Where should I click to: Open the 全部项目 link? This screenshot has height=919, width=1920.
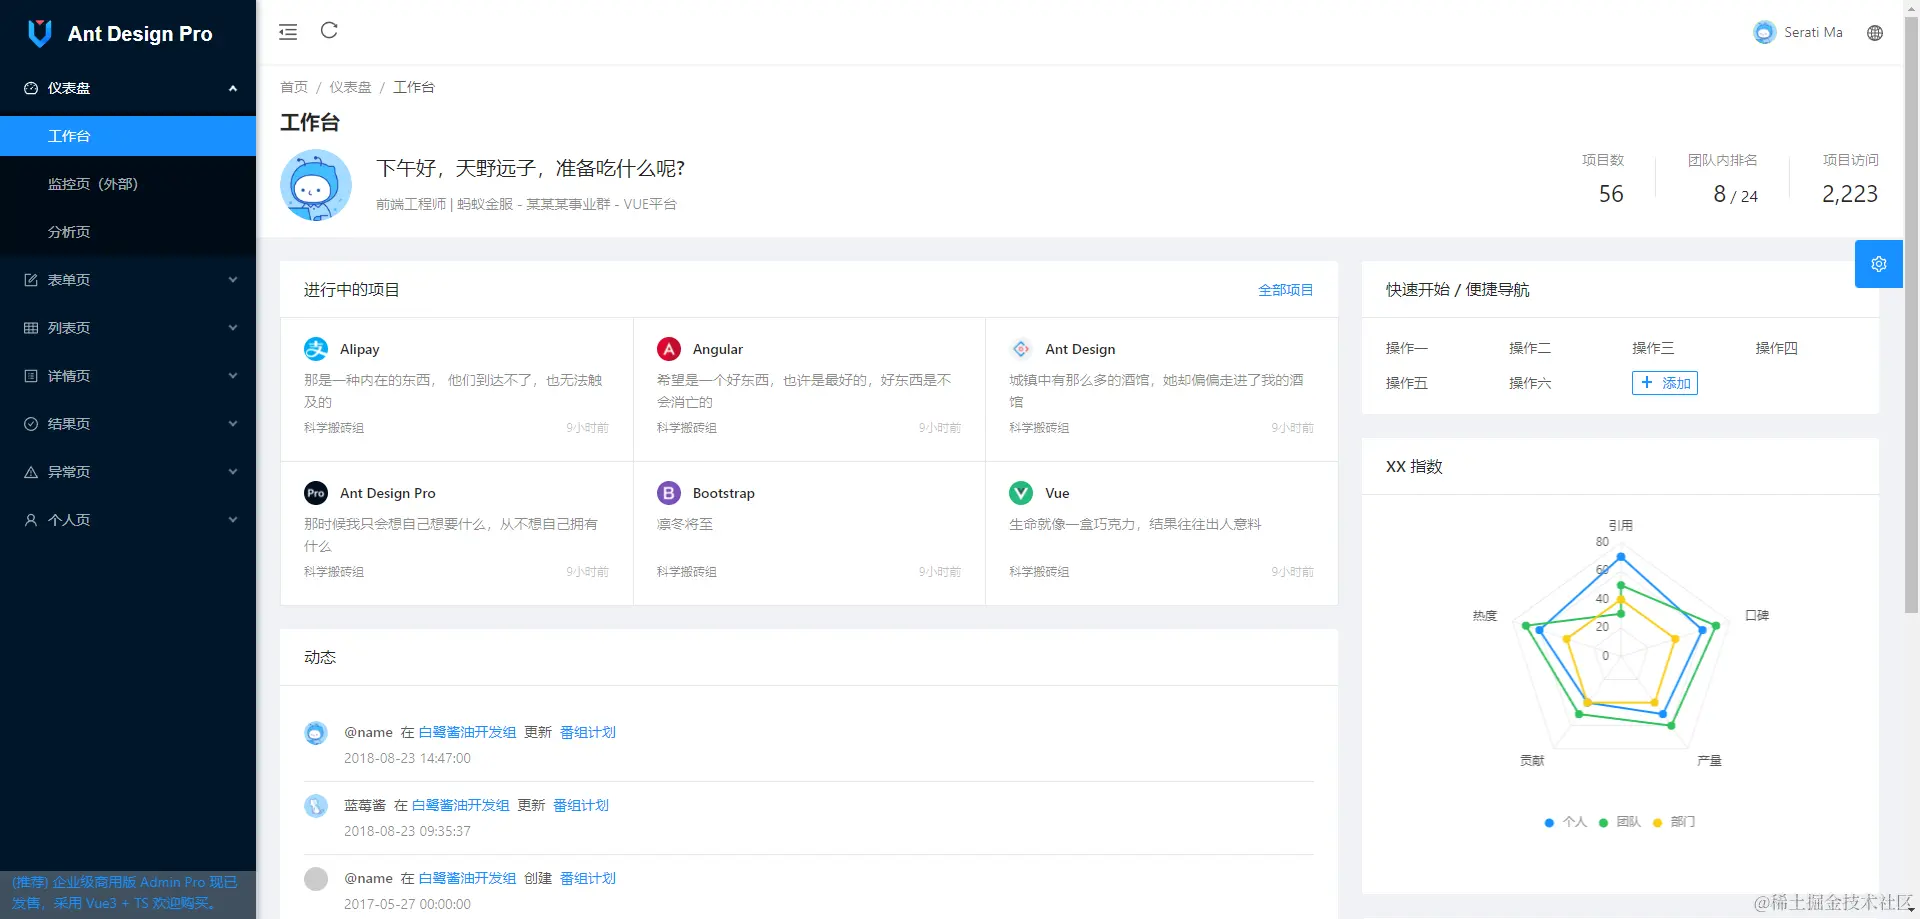point(1285,290)
